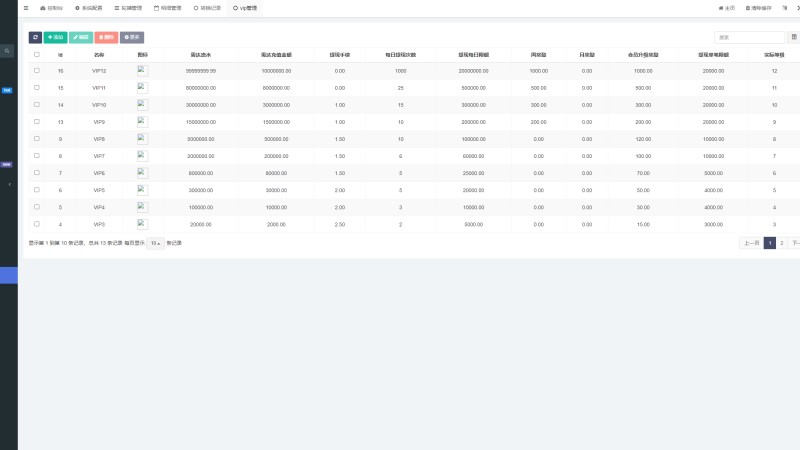Tick the checkbox for VIP5 row
The image size is (800, 450).
tap(37, 190)
